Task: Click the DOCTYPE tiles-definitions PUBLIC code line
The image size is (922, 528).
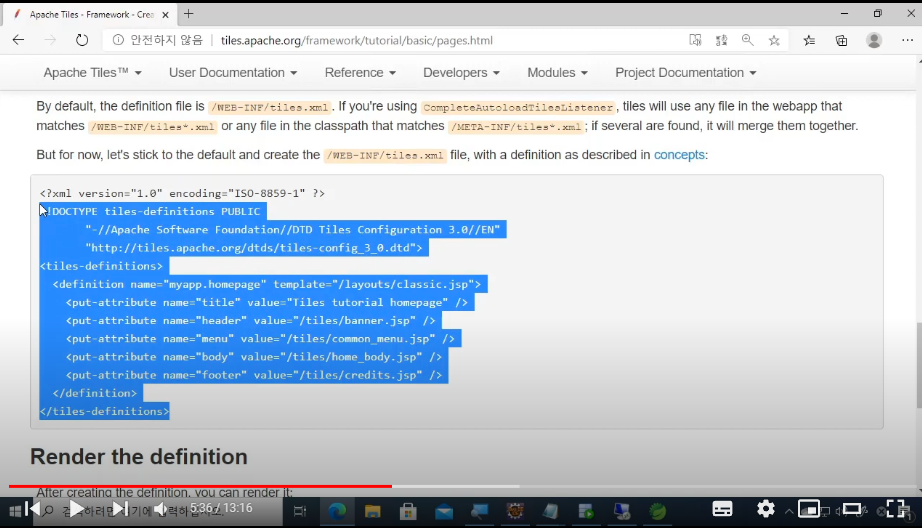Action: 153,211
